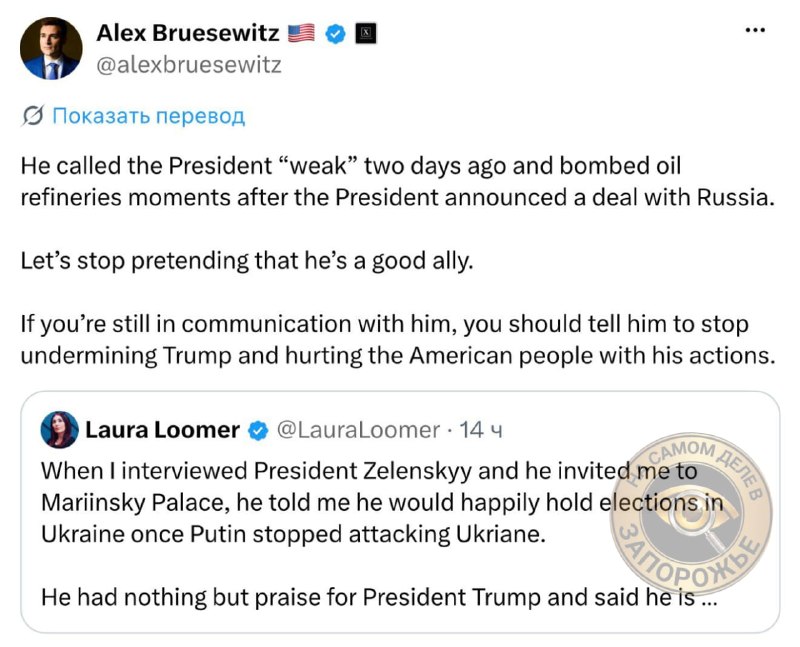Click the 14 ч timestamp
This screenshot has width=800, height=647.
[481, 430]
